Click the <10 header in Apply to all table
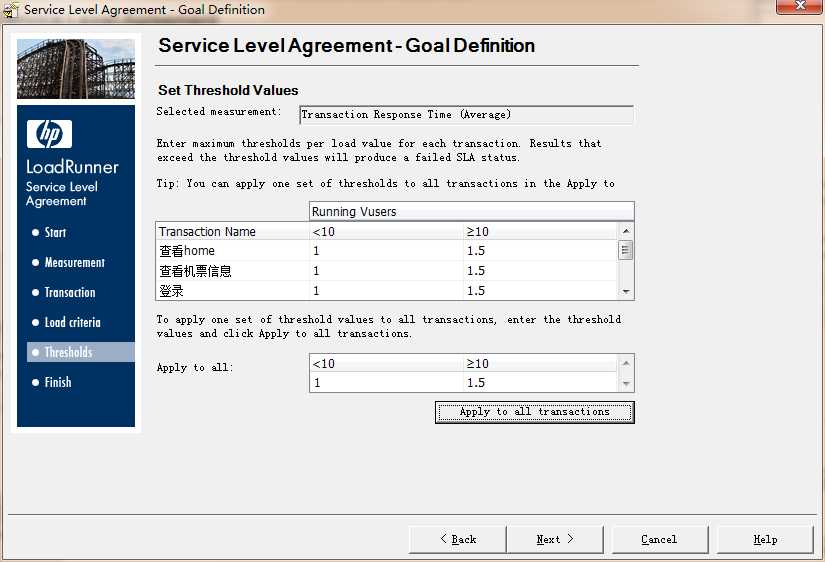825x562 pixels. click(x=386, y=364)
